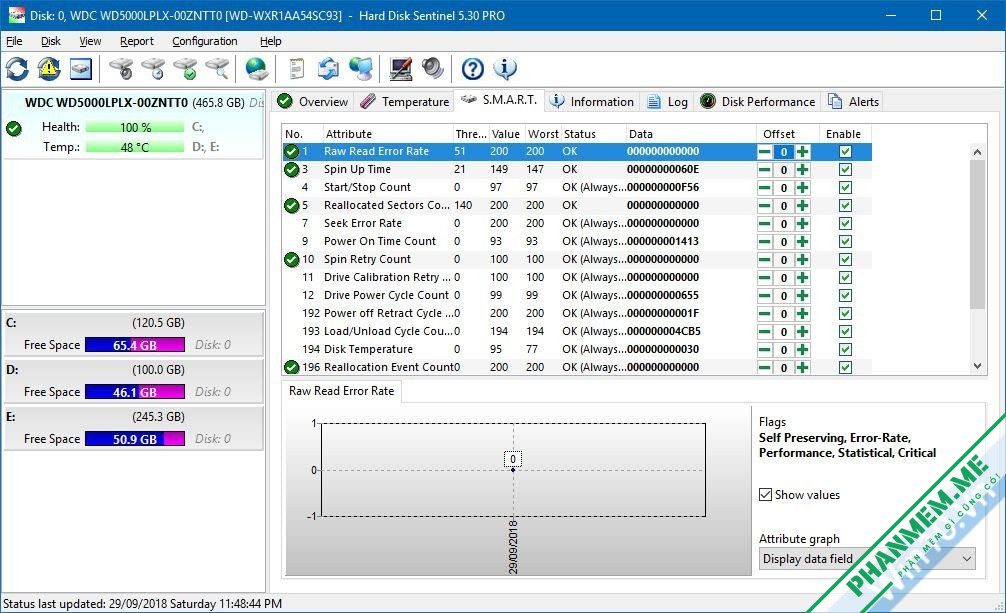Click the disk with clock test icon
Screen dimensions: 1006x613
[x=153, y=69]
